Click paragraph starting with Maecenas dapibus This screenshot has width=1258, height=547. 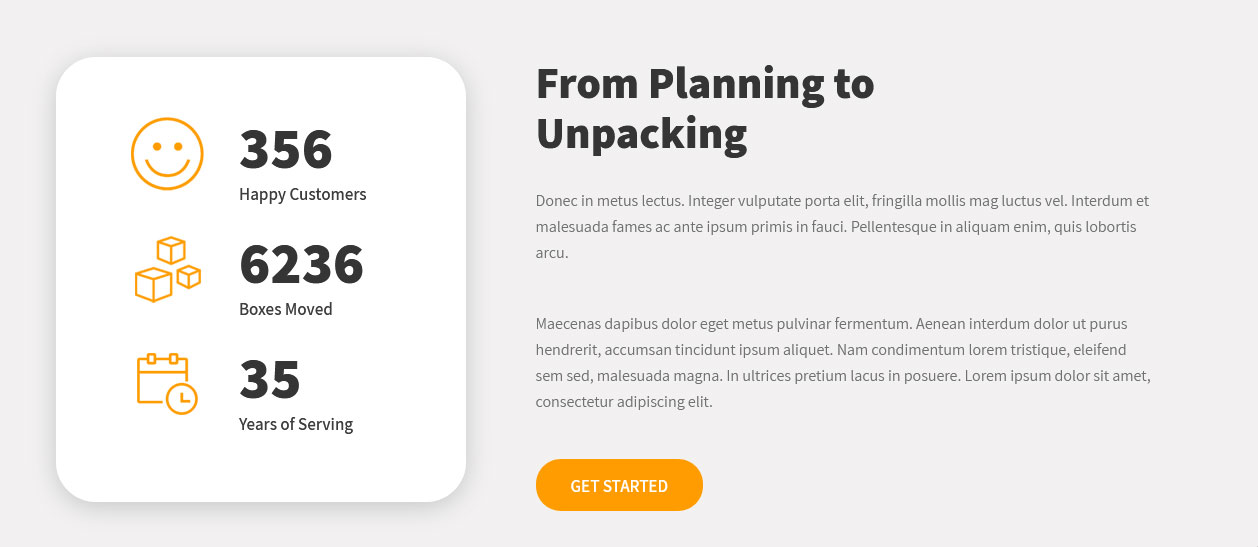point(843,363)
